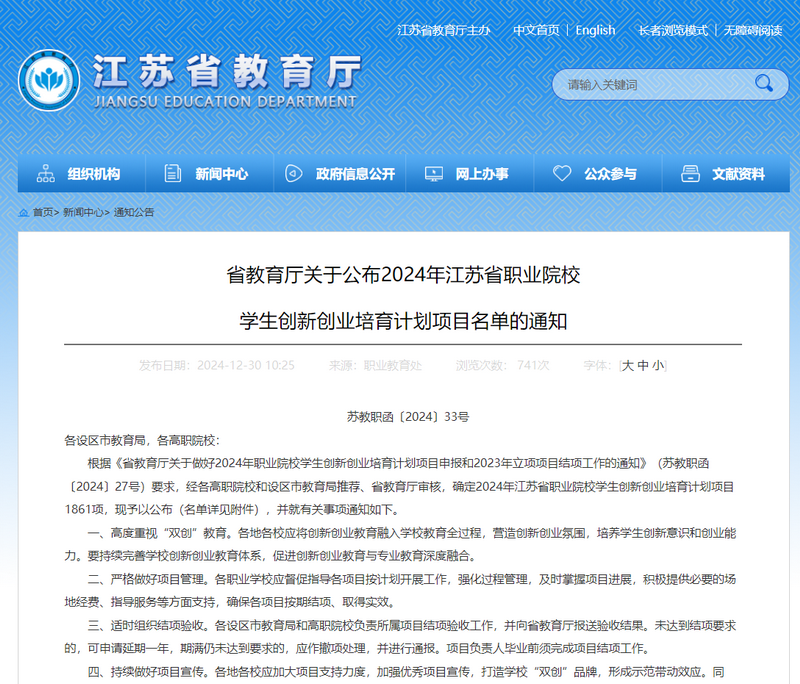Click the 政府信息公开 info circle icon
The image size is (800, 684).
click(292, 172)
